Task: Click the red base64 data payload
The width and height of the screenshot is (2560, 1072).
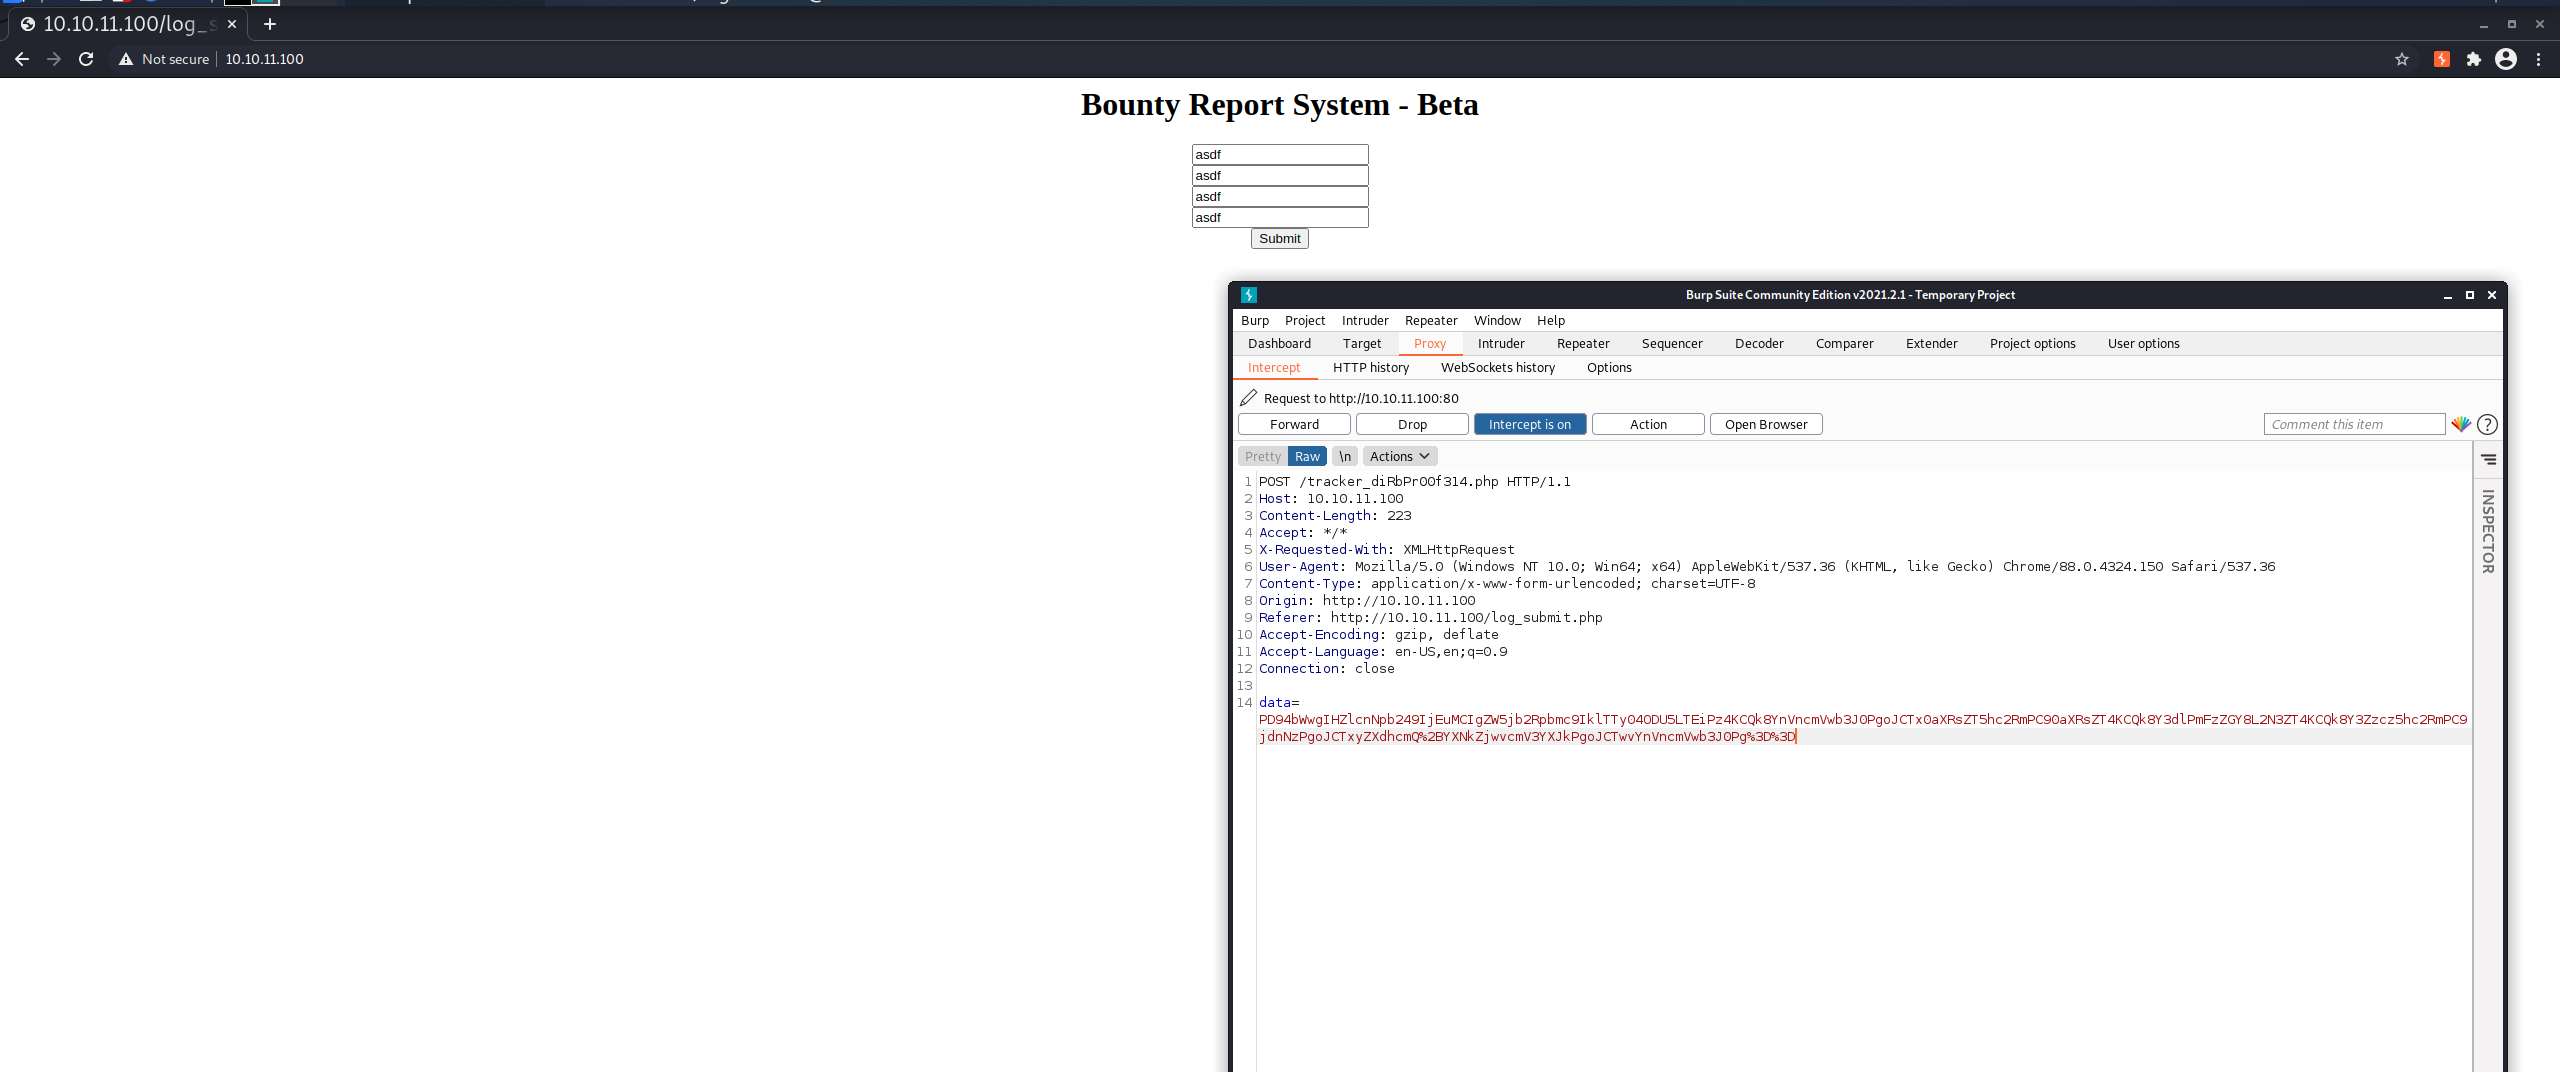Action: (x=1862, y=728)
